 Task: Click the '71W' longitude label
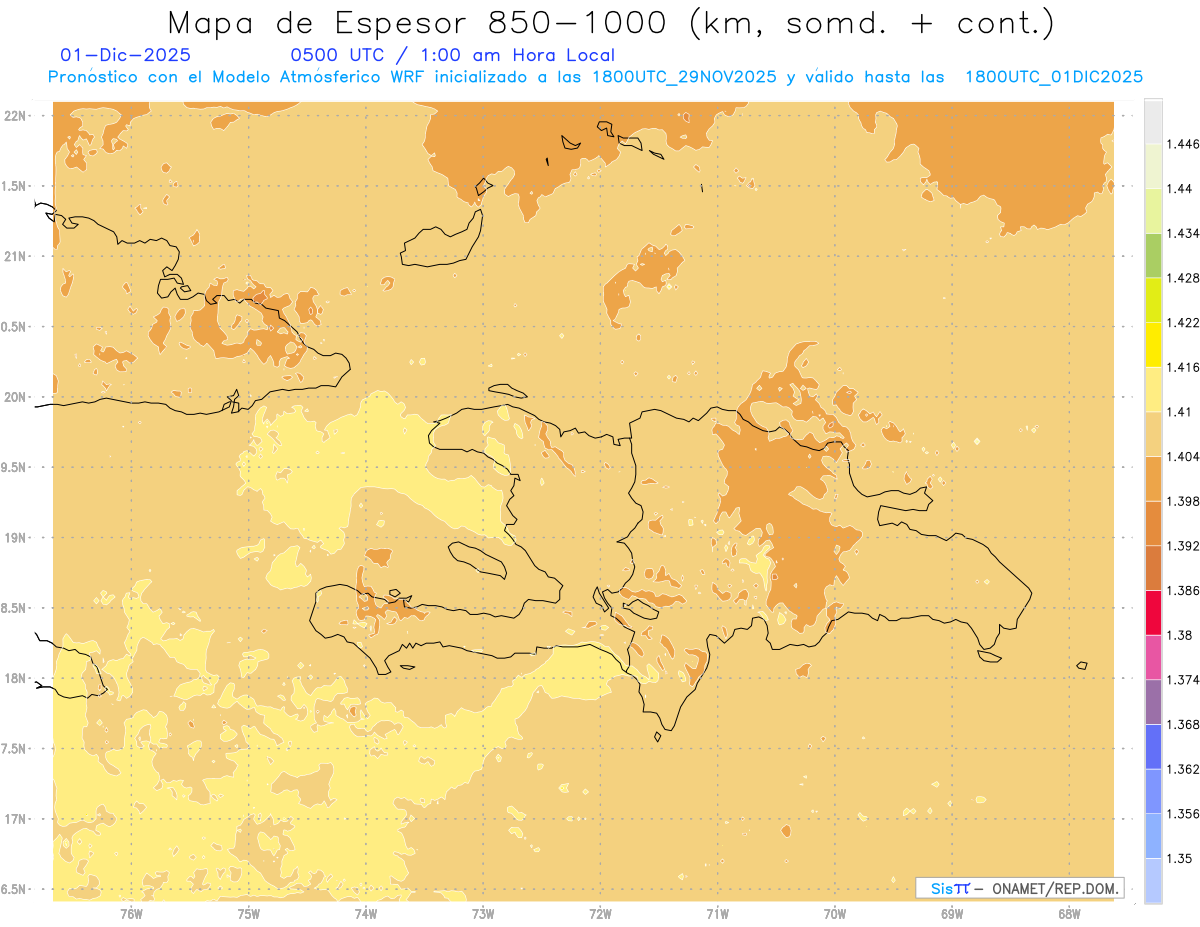717,914
